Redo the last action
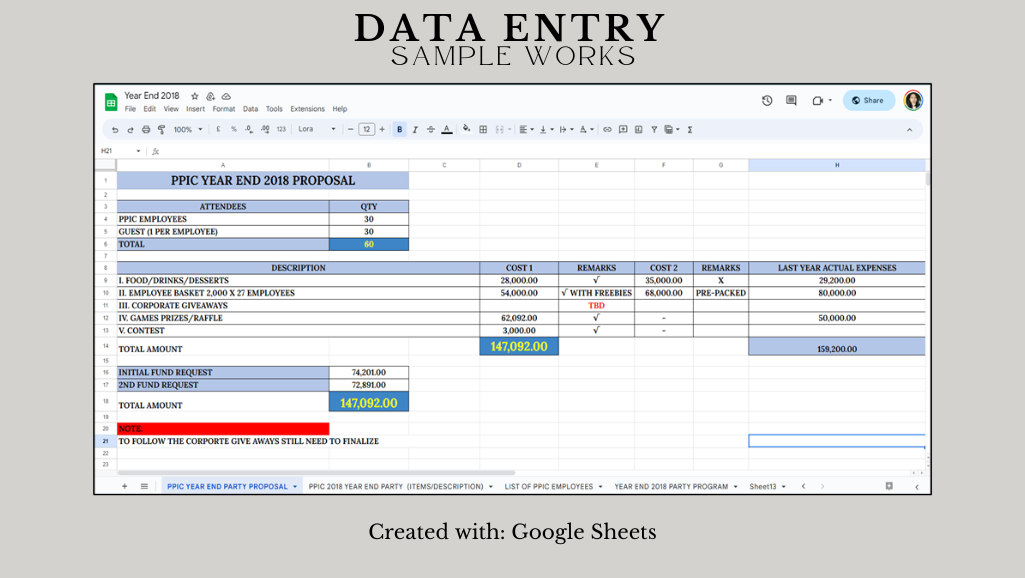Screen dimensions: 1025x578 pyautogui.click(x=130, y=129)
